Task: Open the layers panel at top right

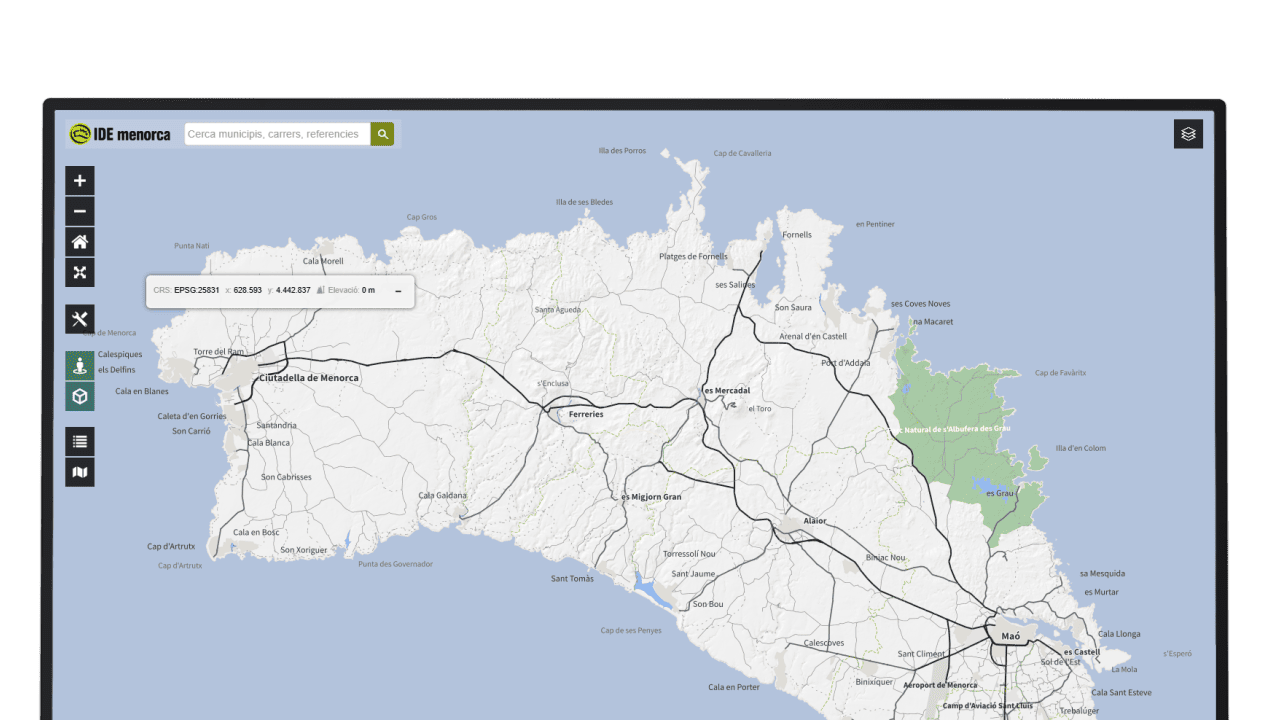Action: pyautogui.click(x=1188, y=134)
